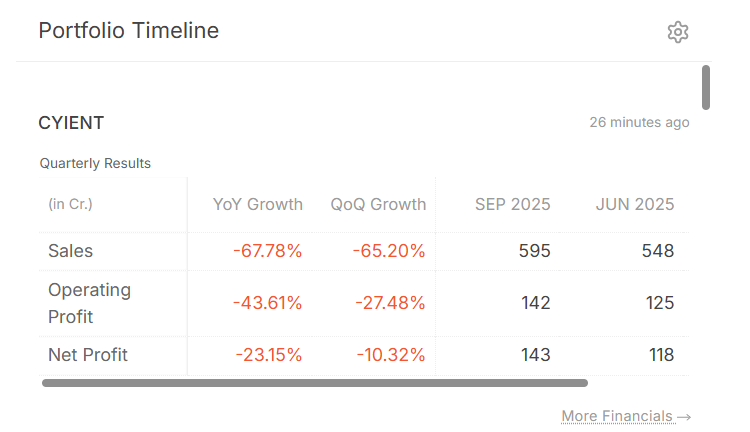Select the Sales row label
The width and height of the screenshot is (750, 432).
70,251
